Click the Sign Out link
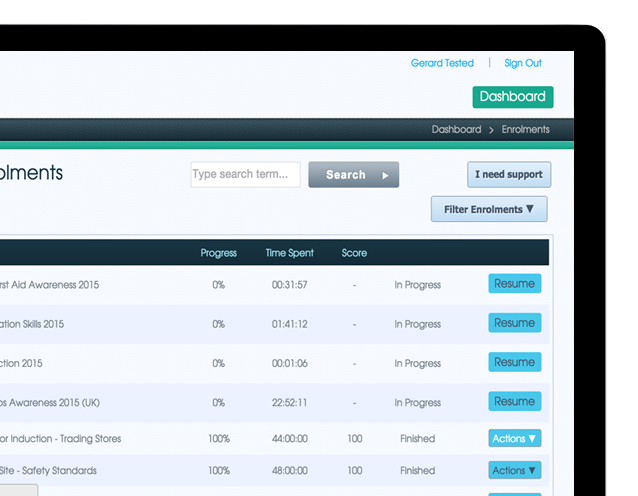638x496 pixels. tap(522, 63)
